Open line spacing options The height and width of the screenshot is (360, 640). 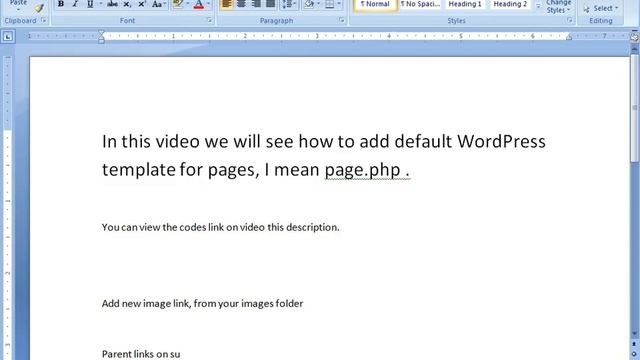pyautogui.click(x=289, y=4)
